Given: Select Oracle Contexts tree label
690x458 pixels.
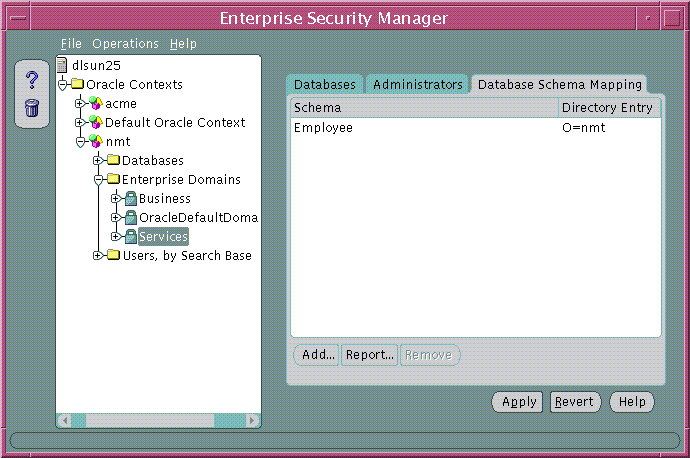Looking at the screenshot, I should coord(134,84).
